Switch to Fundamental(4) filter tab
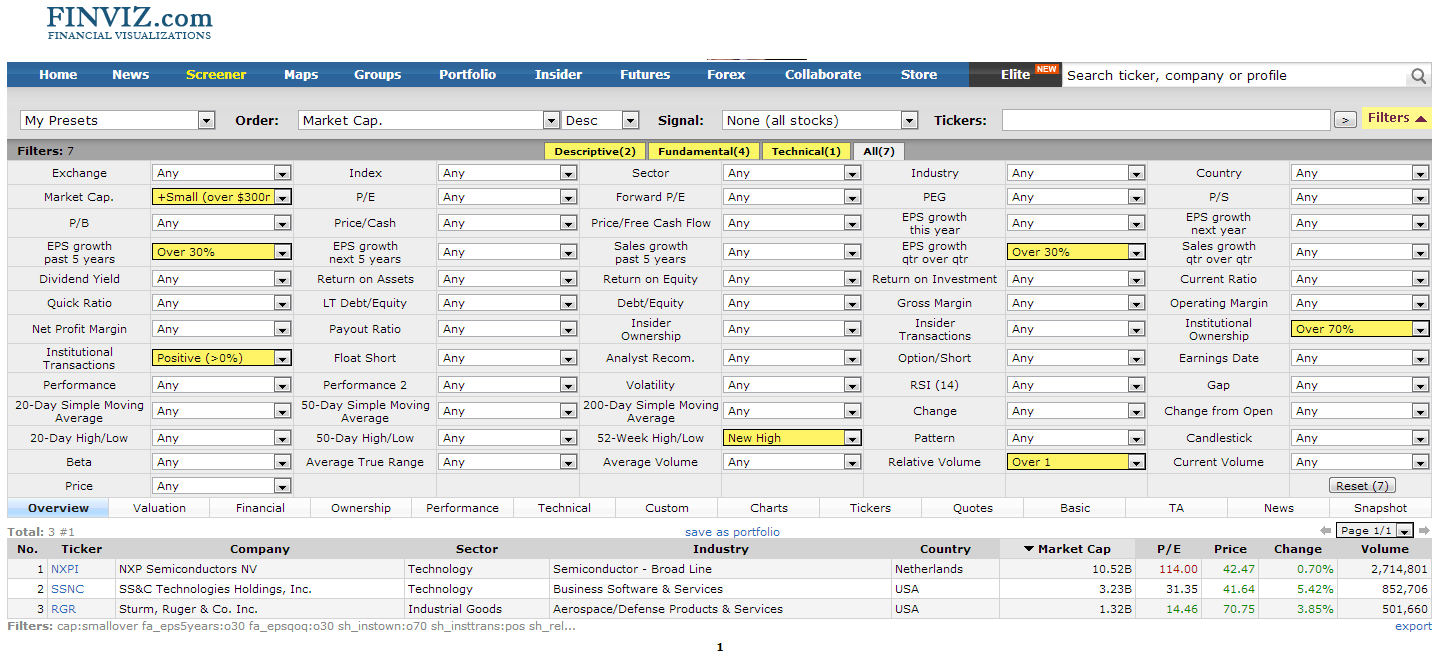 click(704, 151)
